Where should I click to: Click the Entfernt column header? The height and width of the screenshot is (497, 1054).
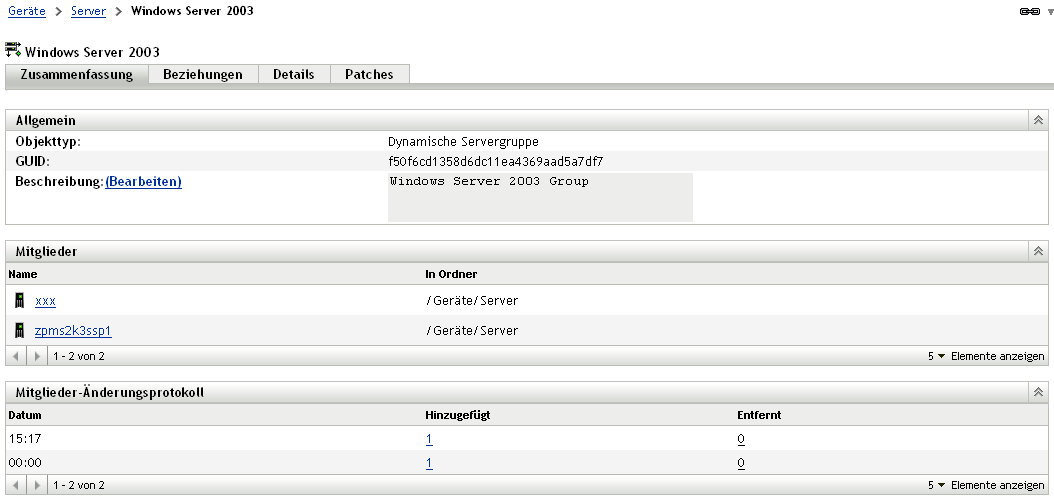click(759, 415)
